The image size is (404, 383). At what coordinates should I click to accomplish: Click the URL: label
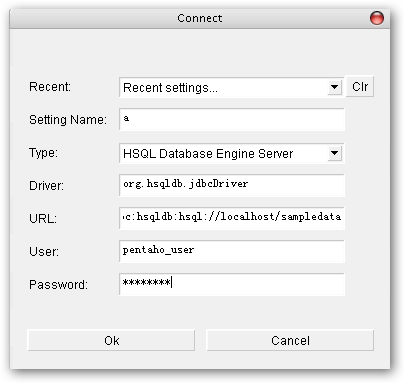(x=43, y=218)
